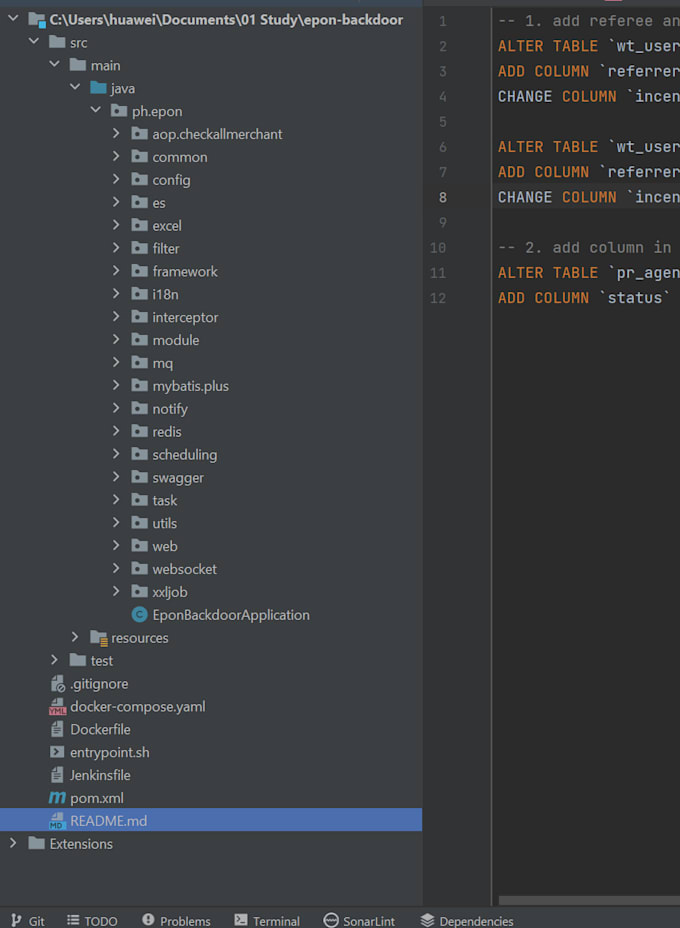Click the README.md markdown icon
Viewport: 680px width, 928px height.
[57, 821]
